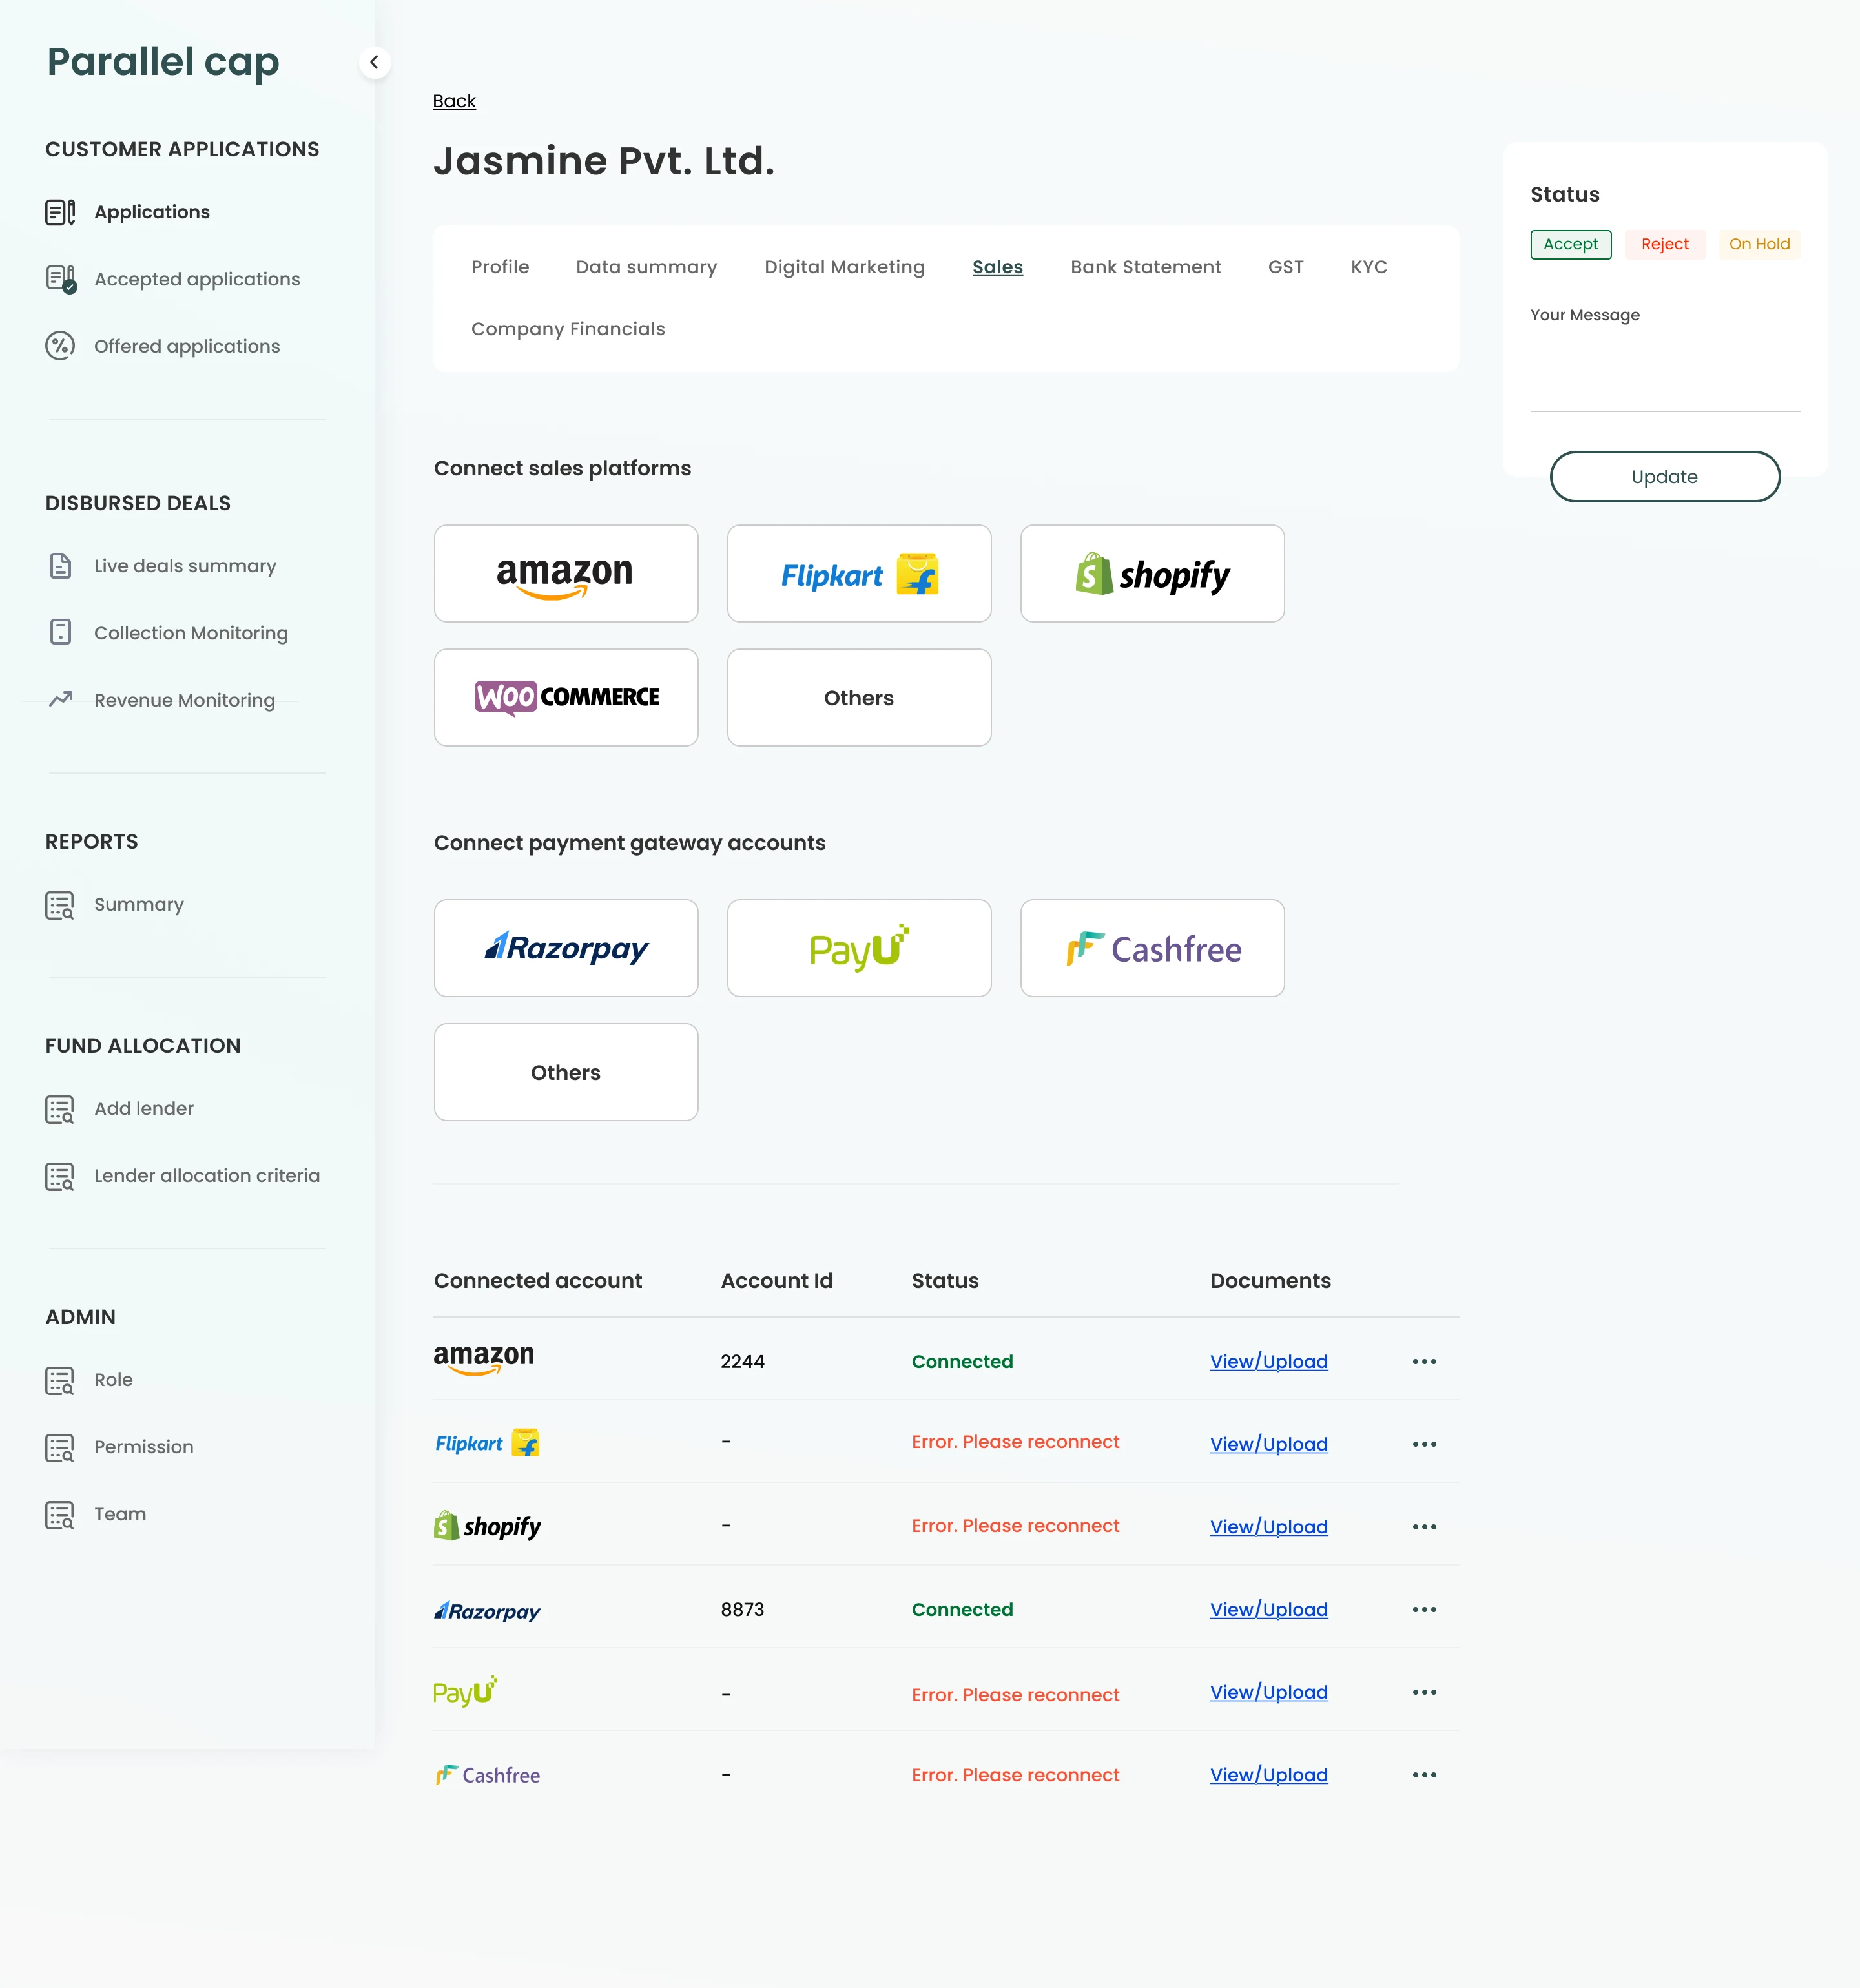Image resolution: width=1860 pixels, height=1988 pixels.
Task: Open the more options menu for Razorpay row
Action: pyautogui.click(x=1425, y=1610)
